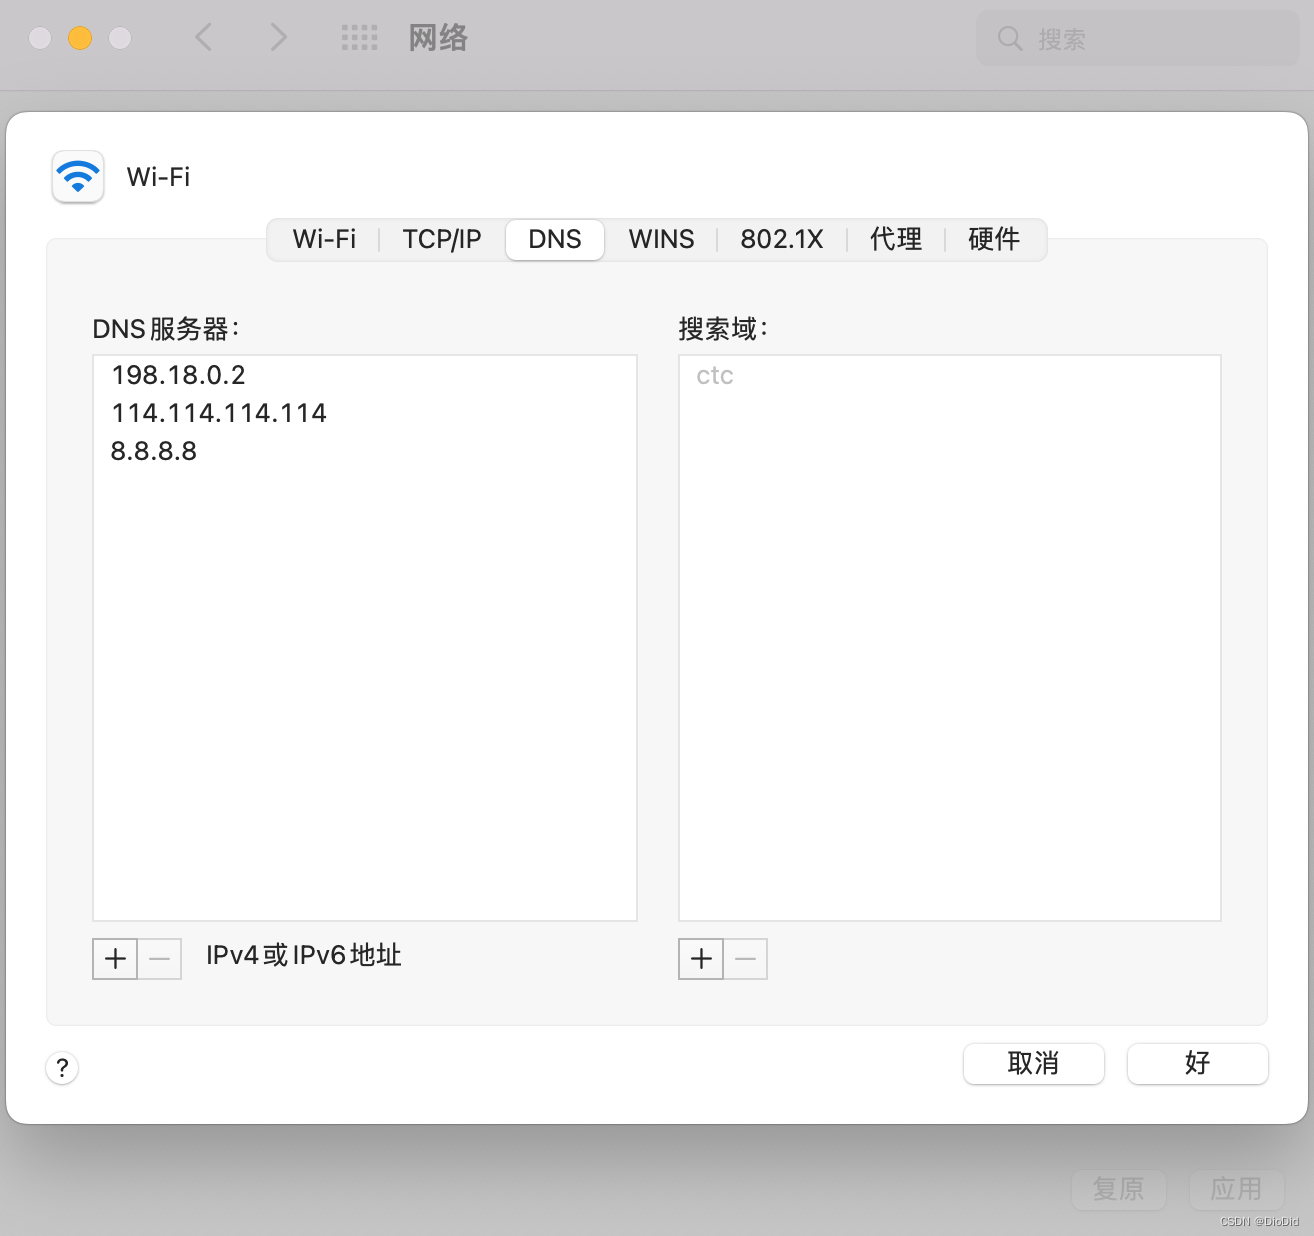Switch to the 代理 tab
The image size is (1314, 1236).
[896, 239]
